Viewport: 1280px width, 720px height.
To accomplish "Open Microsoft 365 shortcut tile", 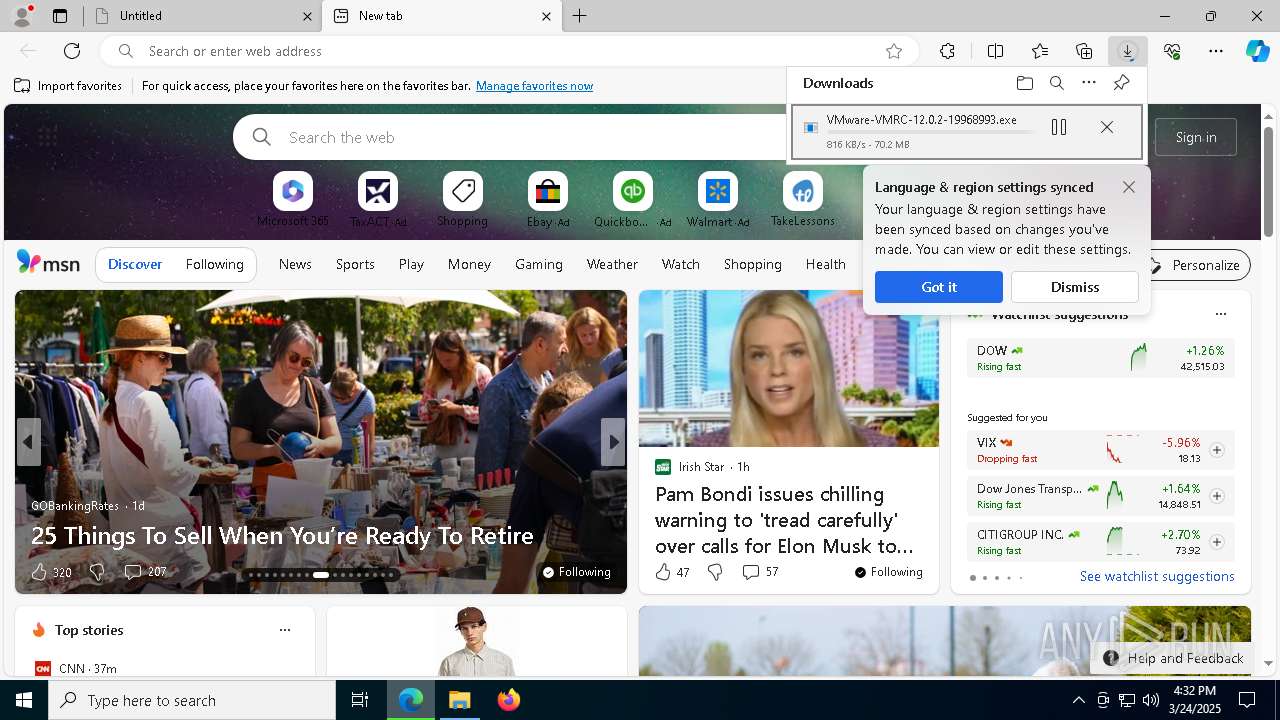I will point(292,199).
